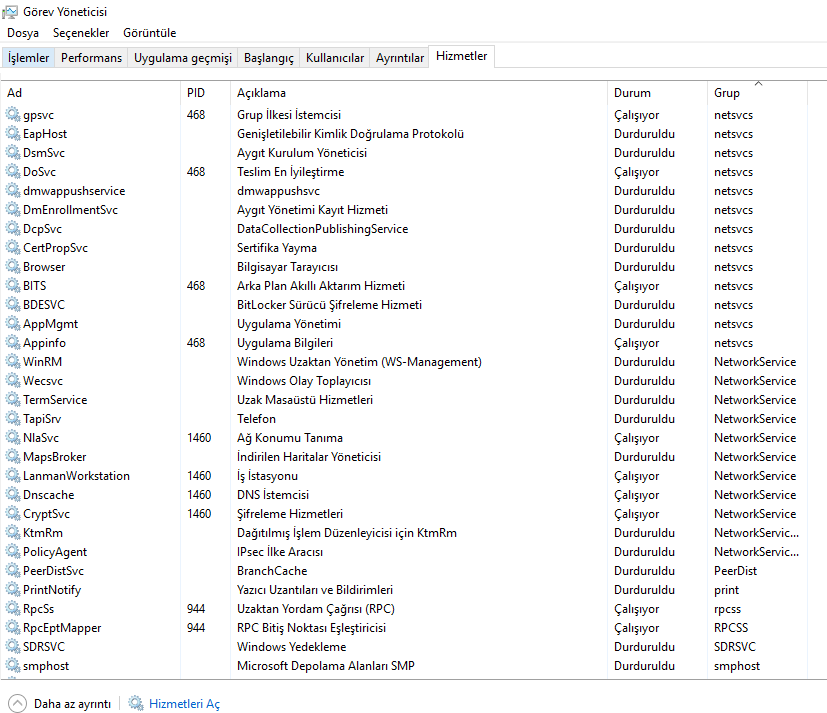Screen dimensions: 827x713
Task: Go to the Başlangıç tab
Action: coord(268,57)
